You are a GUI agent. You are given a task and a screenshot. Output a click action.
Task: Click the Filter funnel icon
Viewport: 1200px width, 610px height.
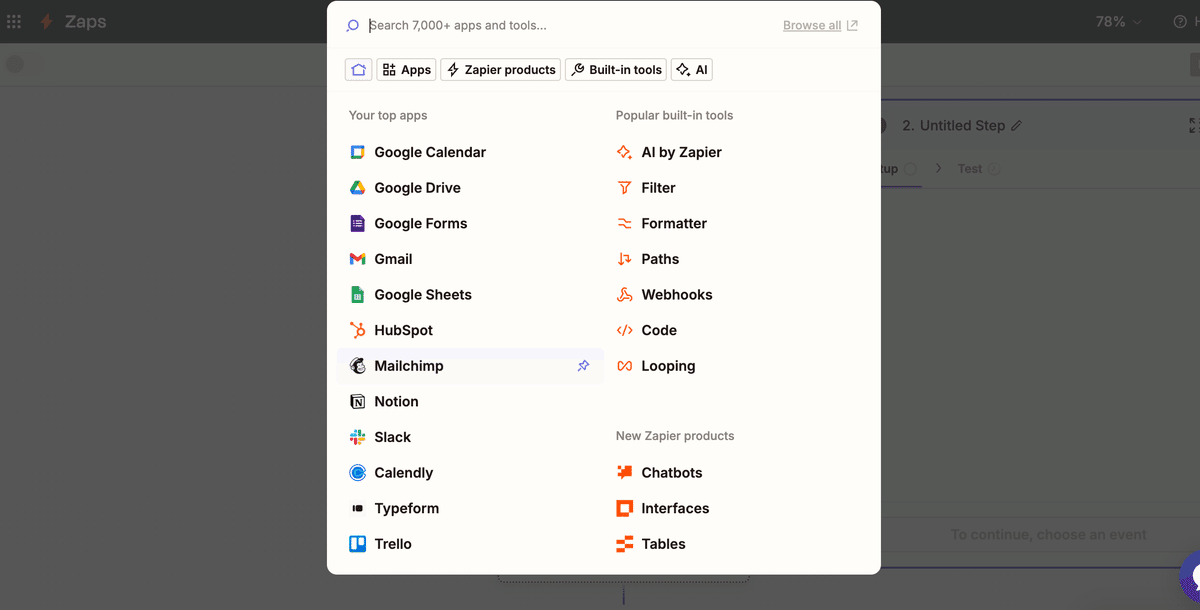click(624, 188)
